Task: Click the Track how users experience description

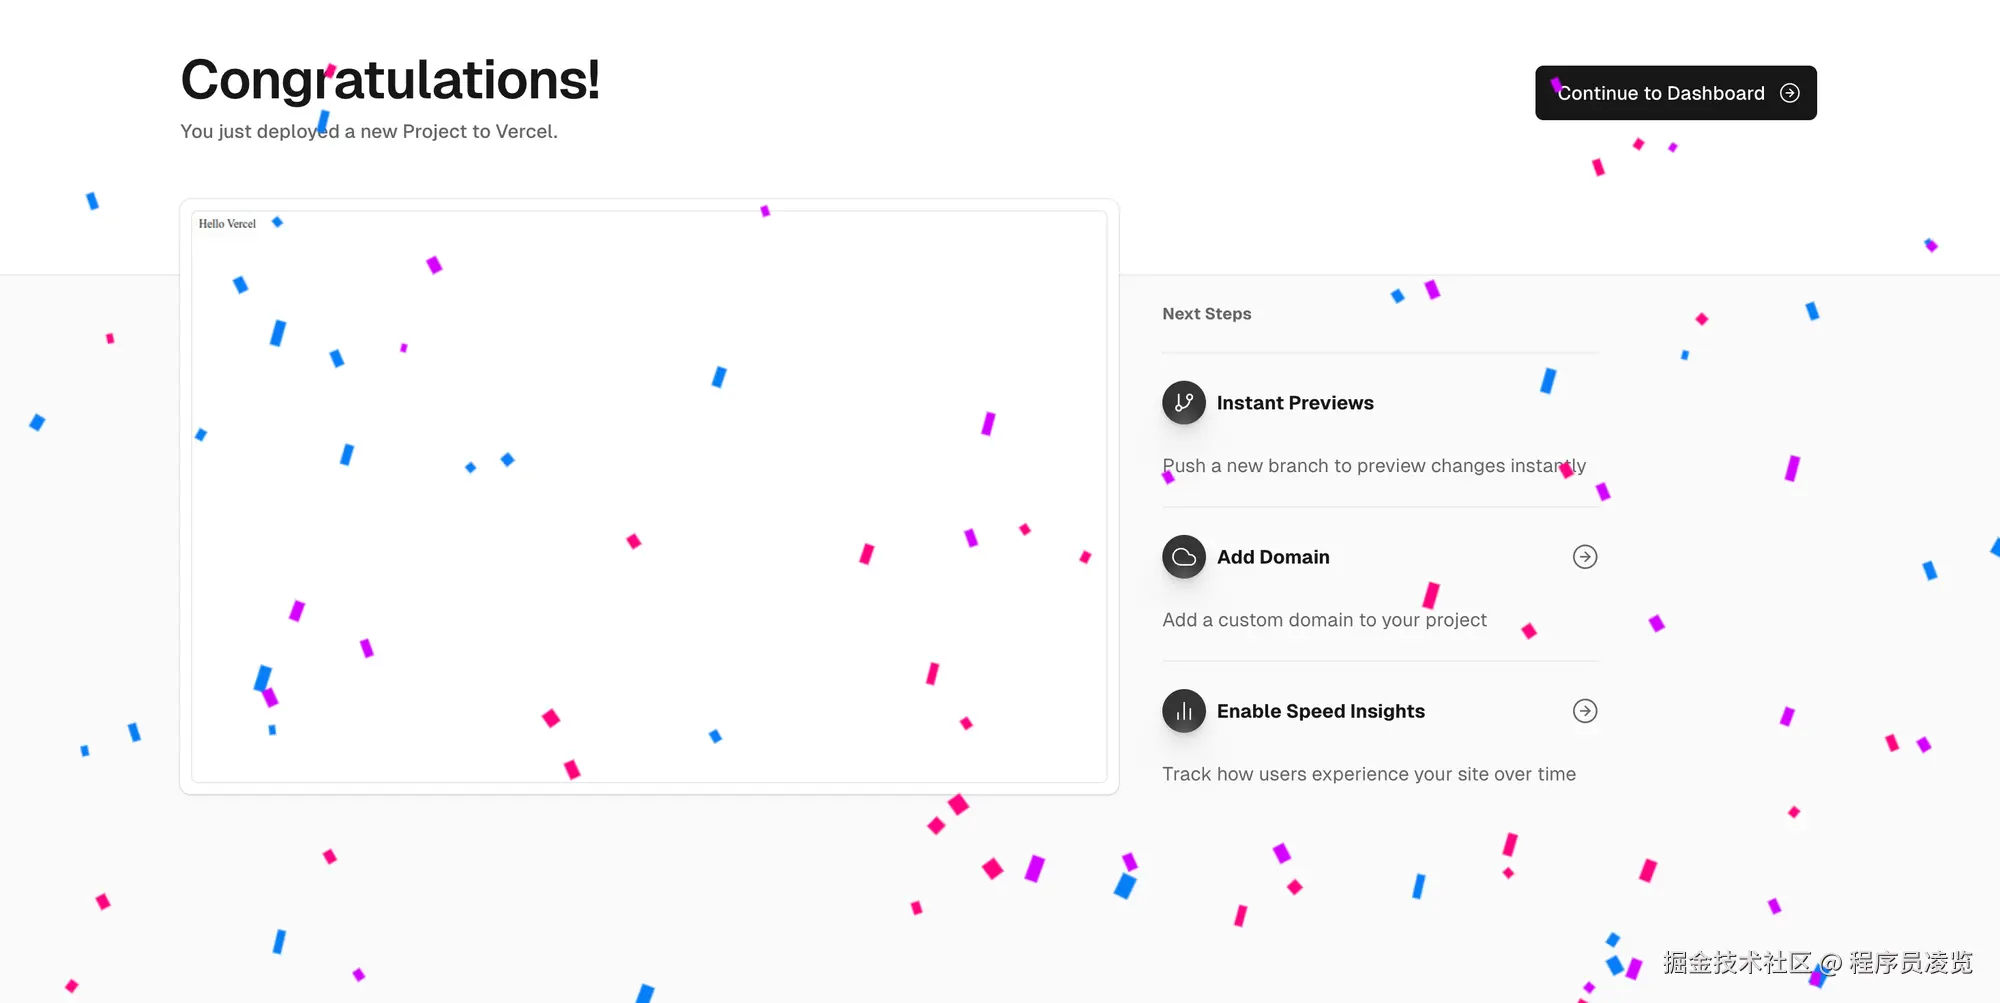Action: pos(1368,774)
